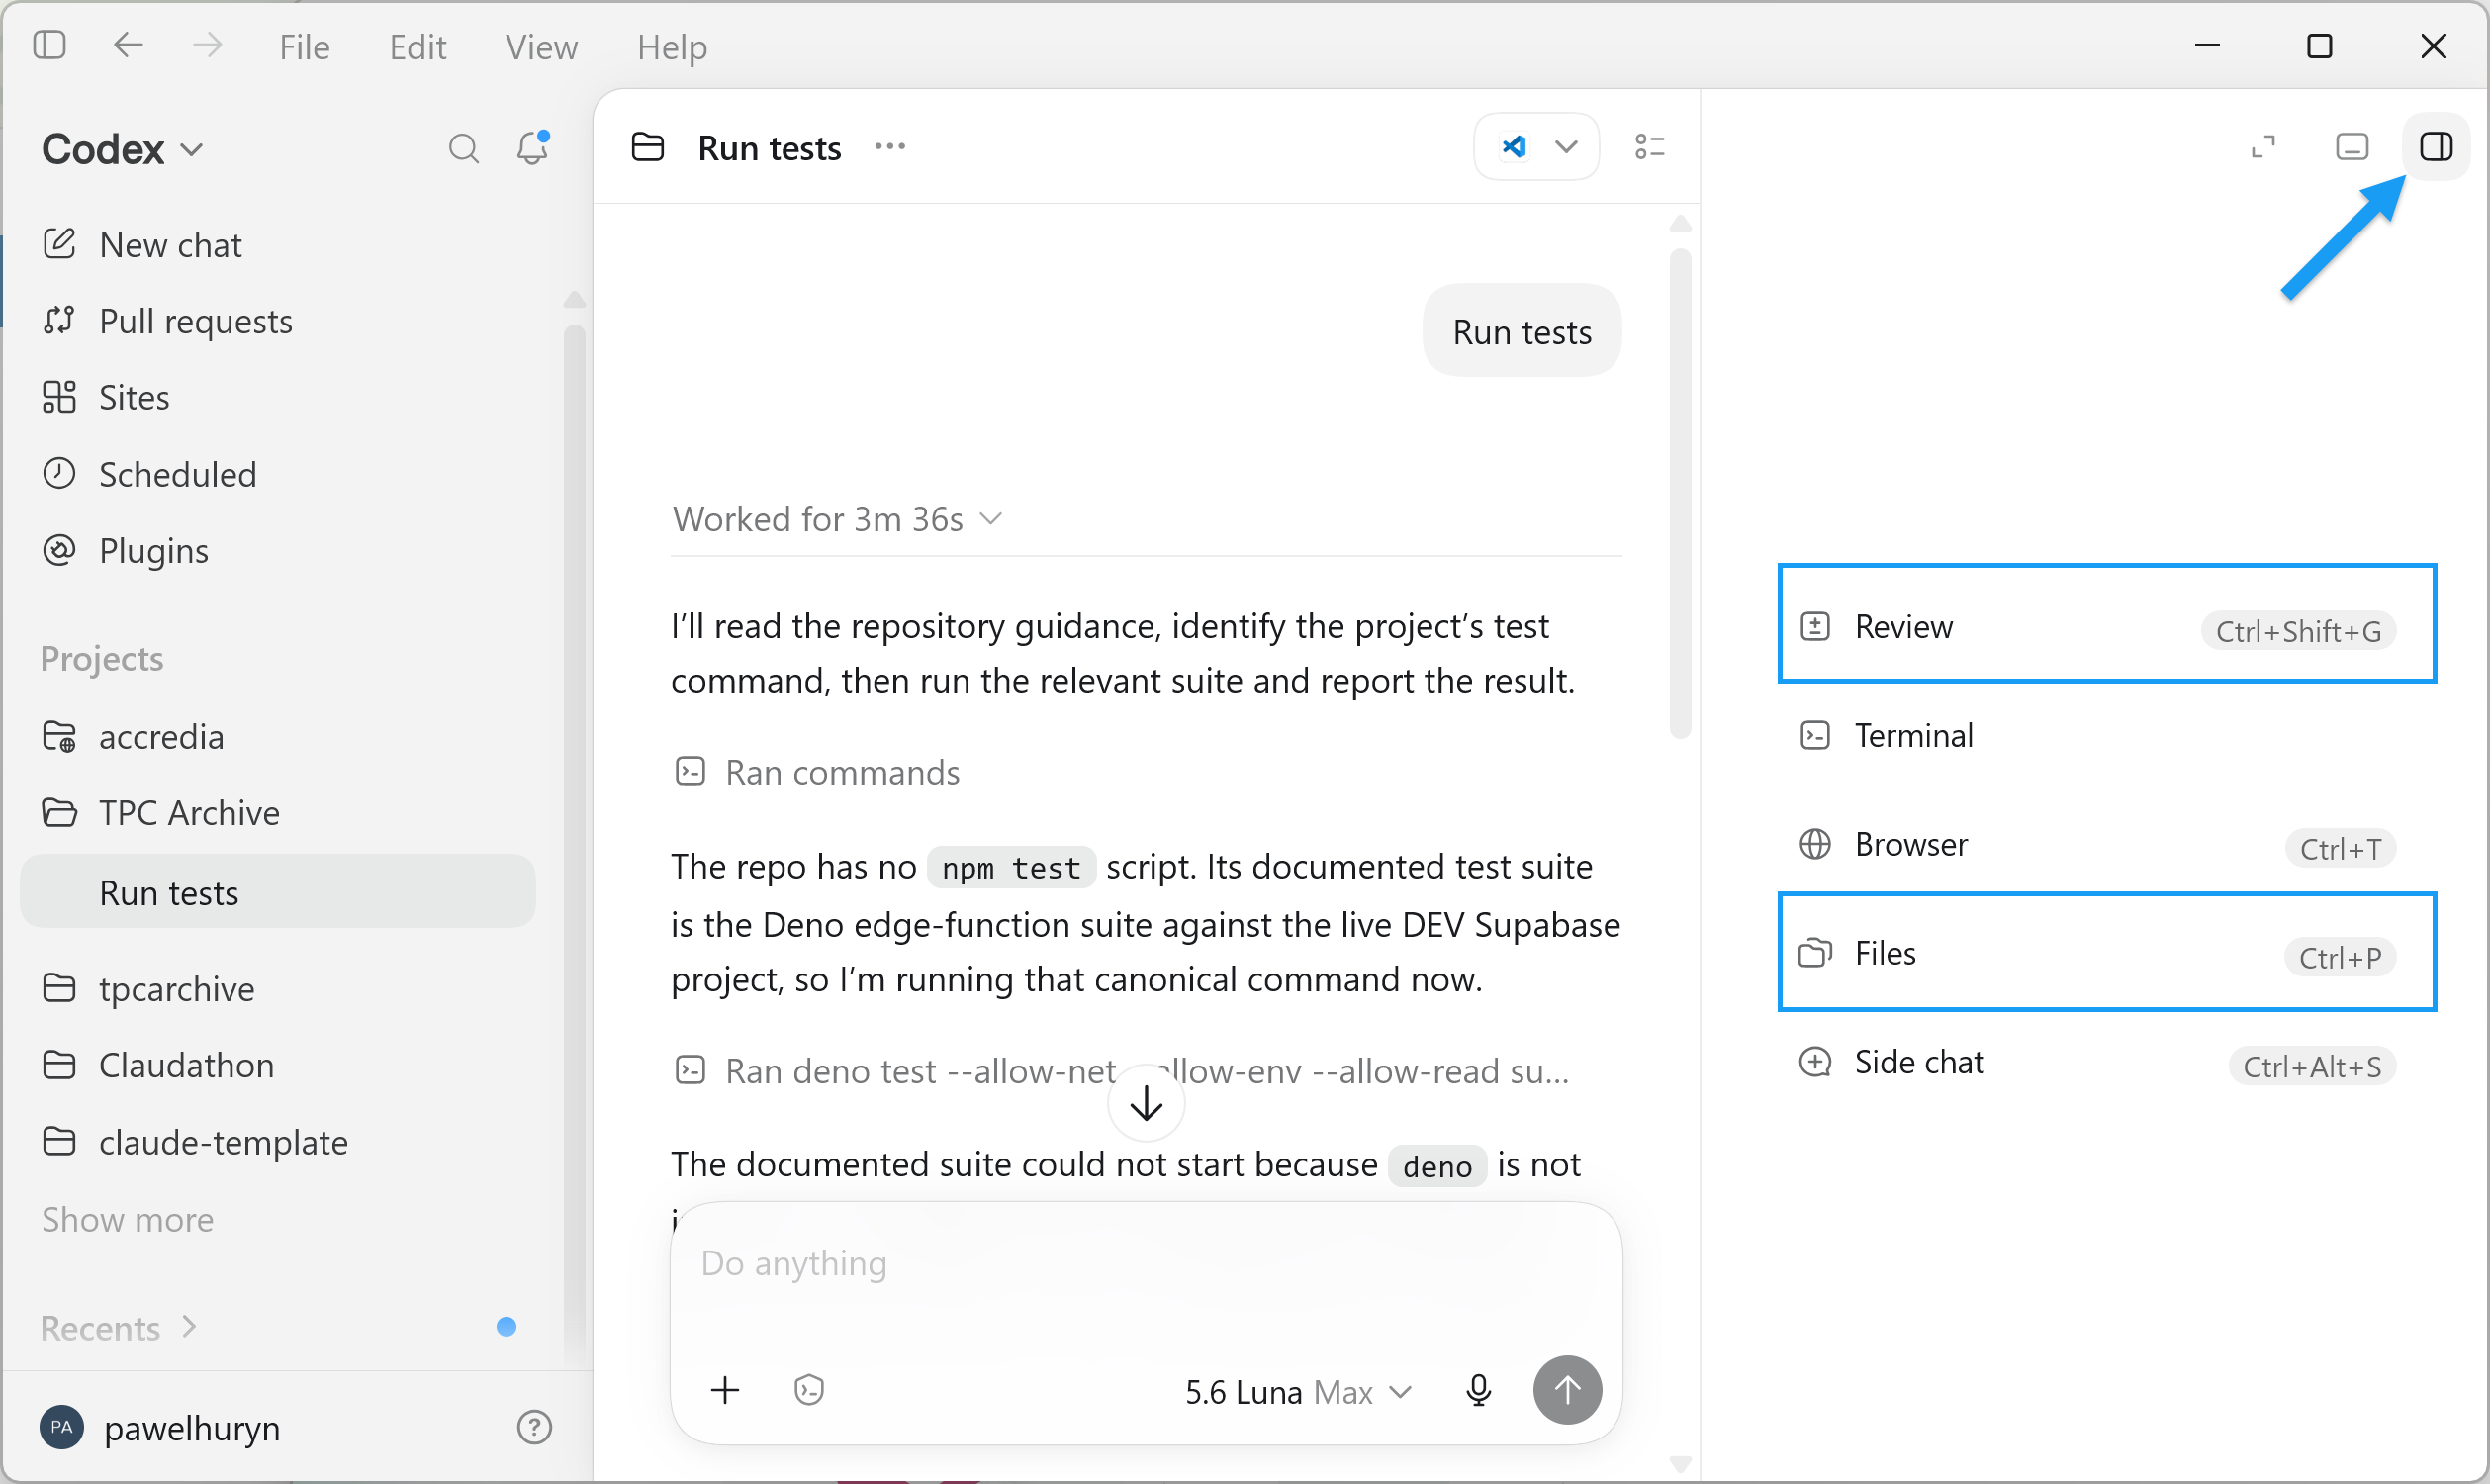
Task: Open the notifications bell
Action: click(x=532, y=148)
